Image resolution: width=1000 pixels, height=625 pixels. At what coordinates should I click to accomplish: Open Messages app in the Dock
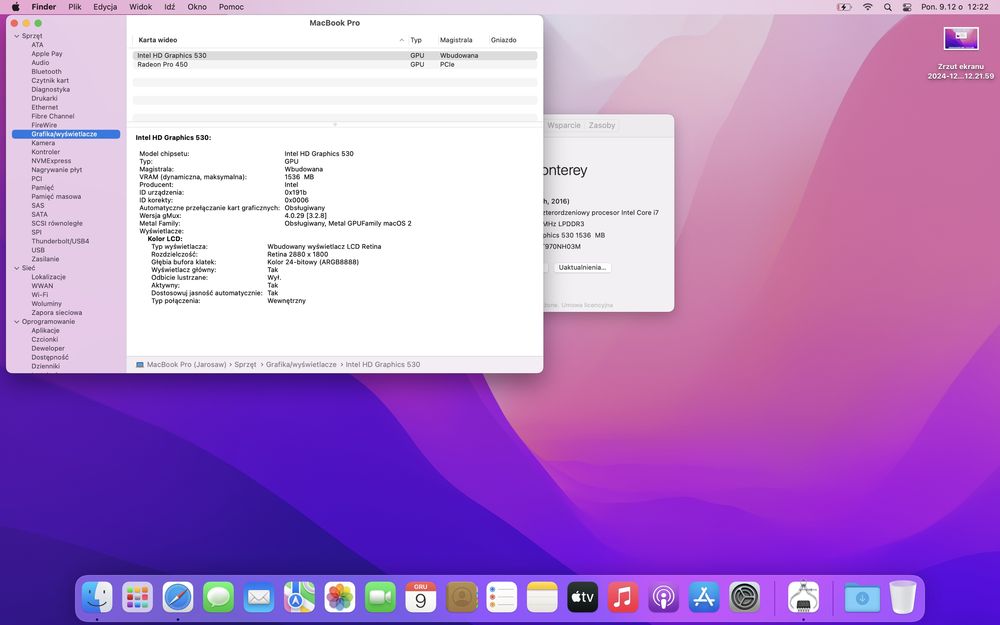point(218,598)
